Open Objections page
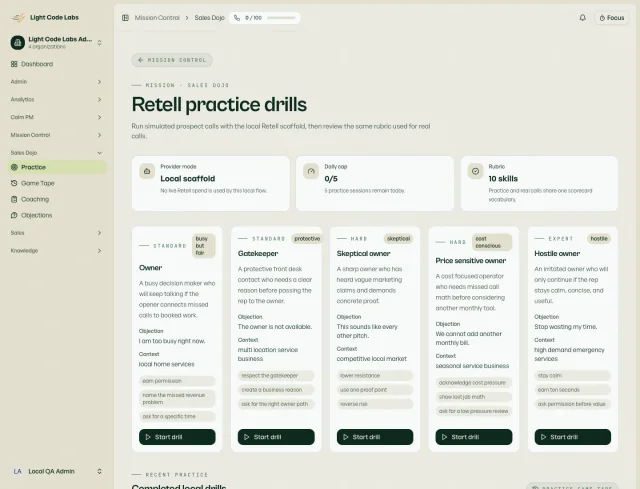Screen dimensions: 640x489 click(x=57, y=215)
